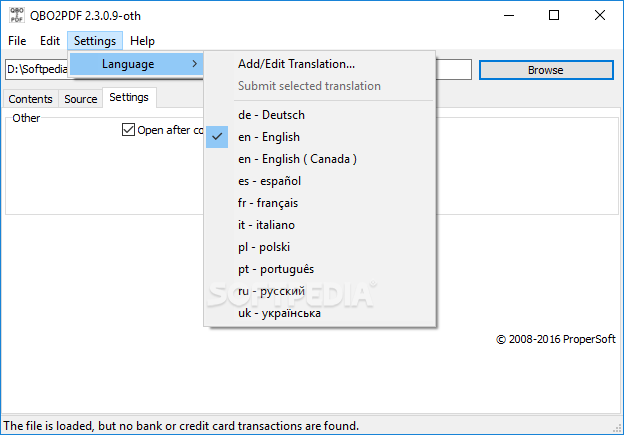
Task: Open the Help menu
Action: click(142, 41)
